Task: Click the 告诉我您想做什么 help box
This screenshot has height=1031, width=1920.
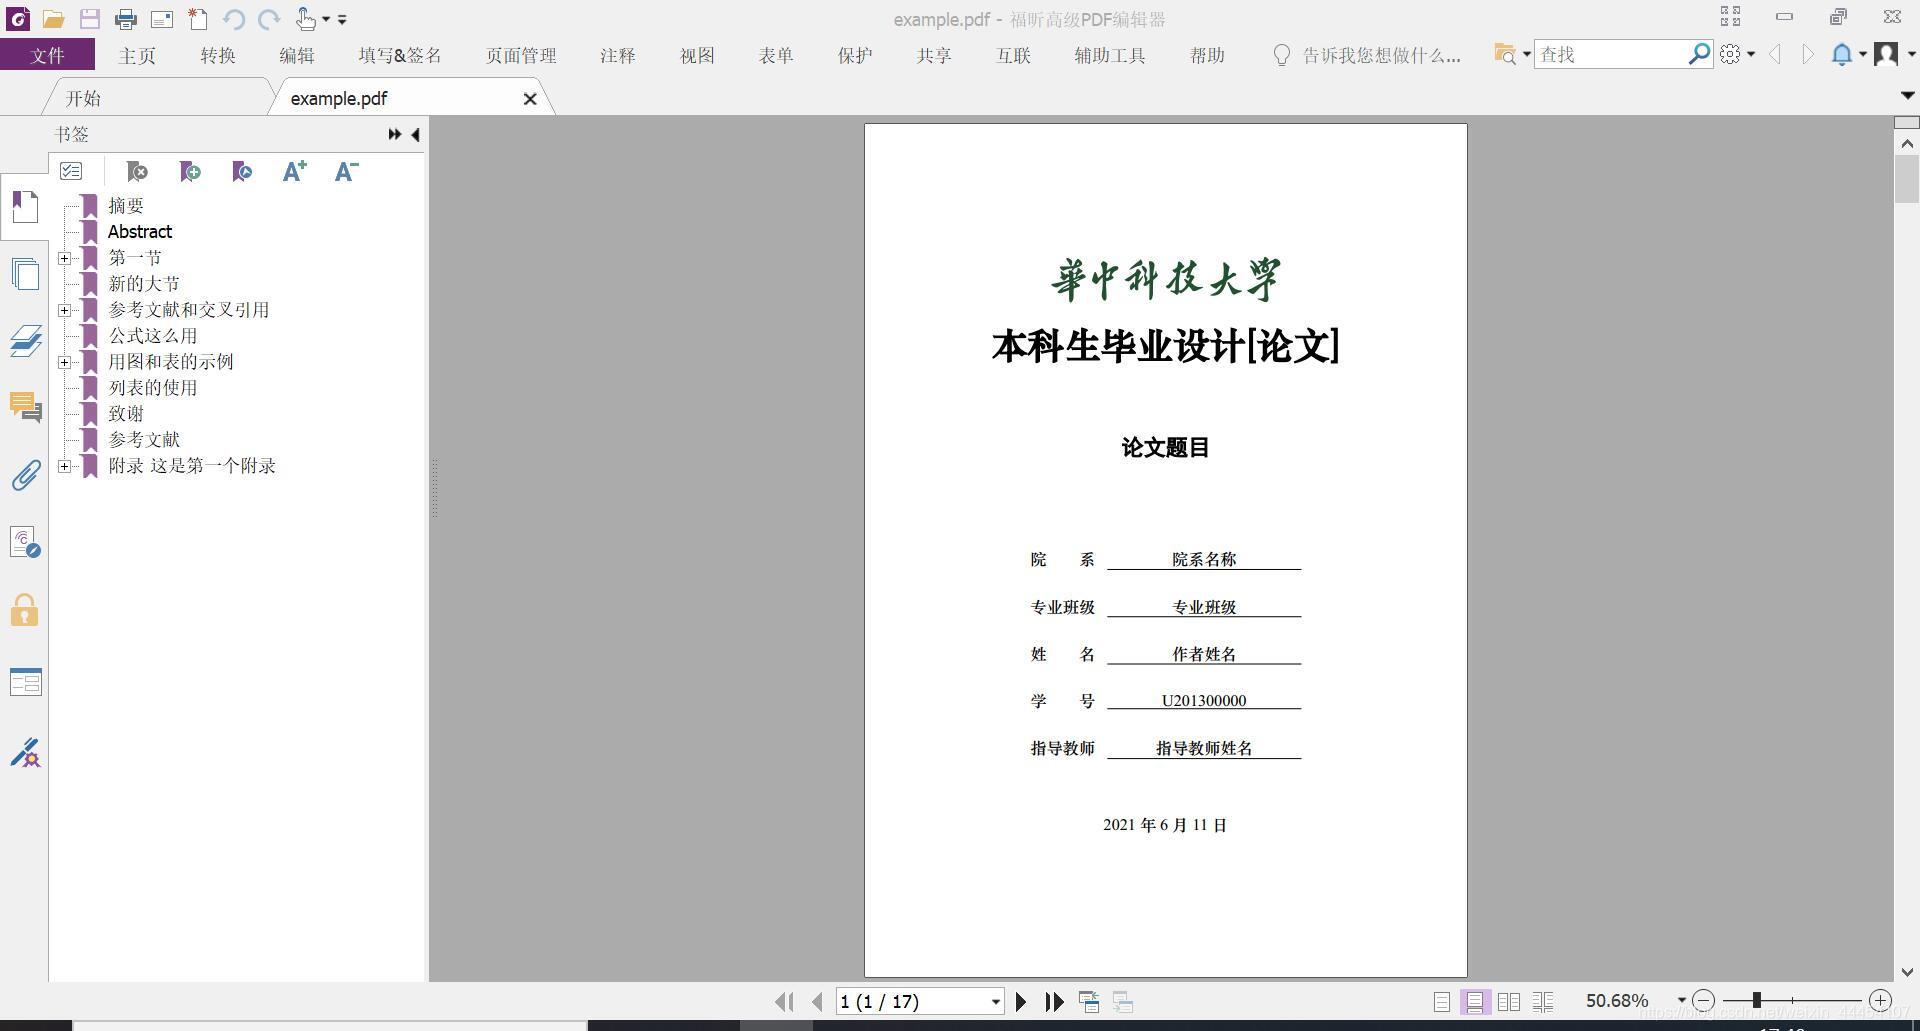Action: pyautogui.click(x=1367, y=55)
